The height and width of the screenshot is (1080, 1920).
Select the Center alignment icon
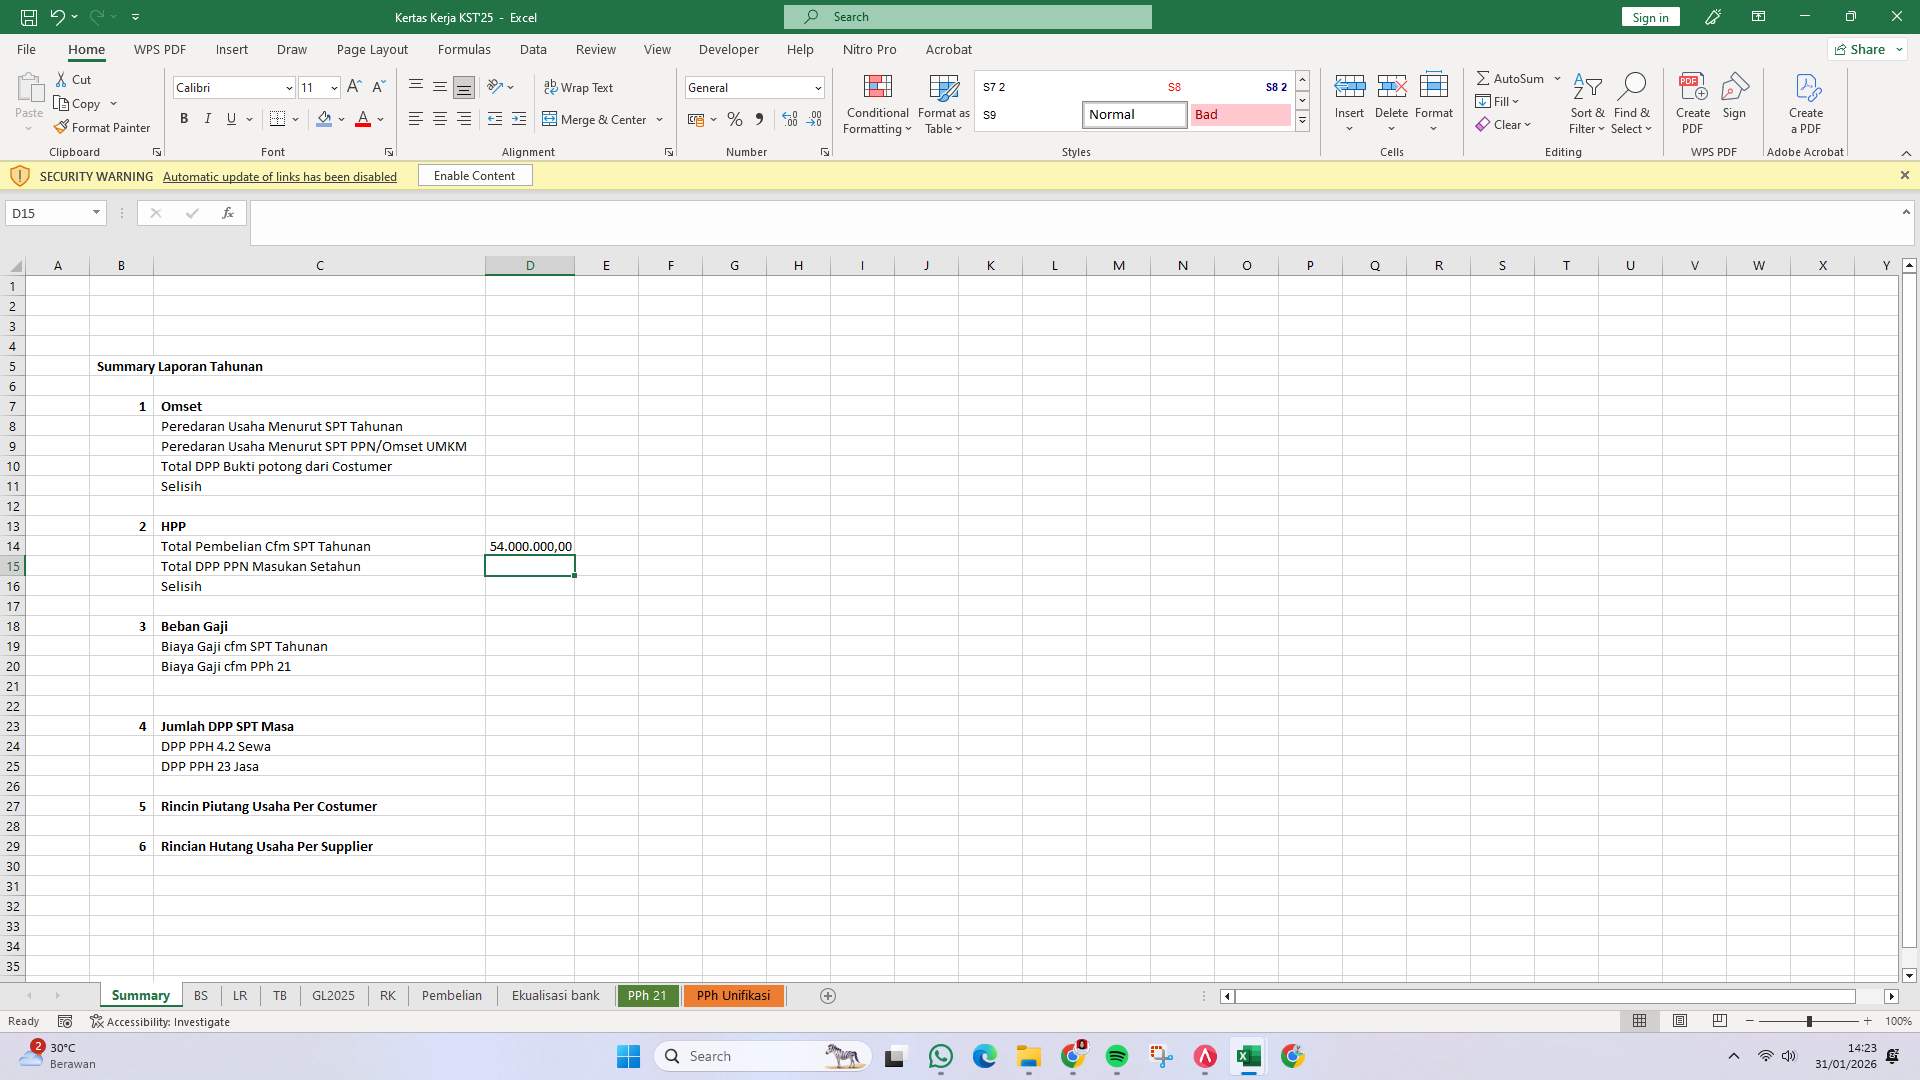pyautogui.click(x=440, y=119)
